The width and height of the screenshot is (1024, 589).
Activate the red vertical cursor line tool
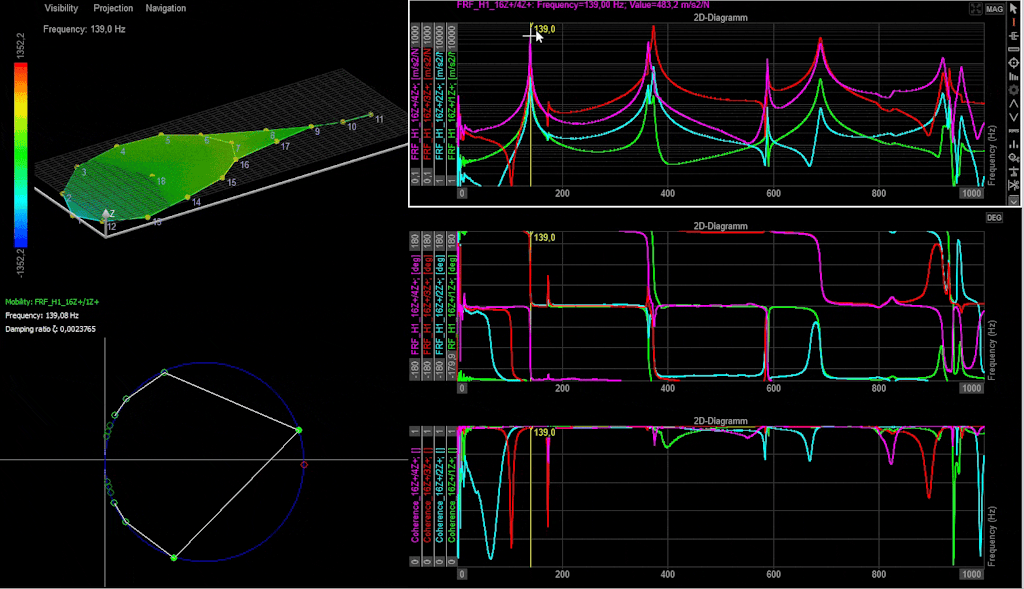point(1014,22)
